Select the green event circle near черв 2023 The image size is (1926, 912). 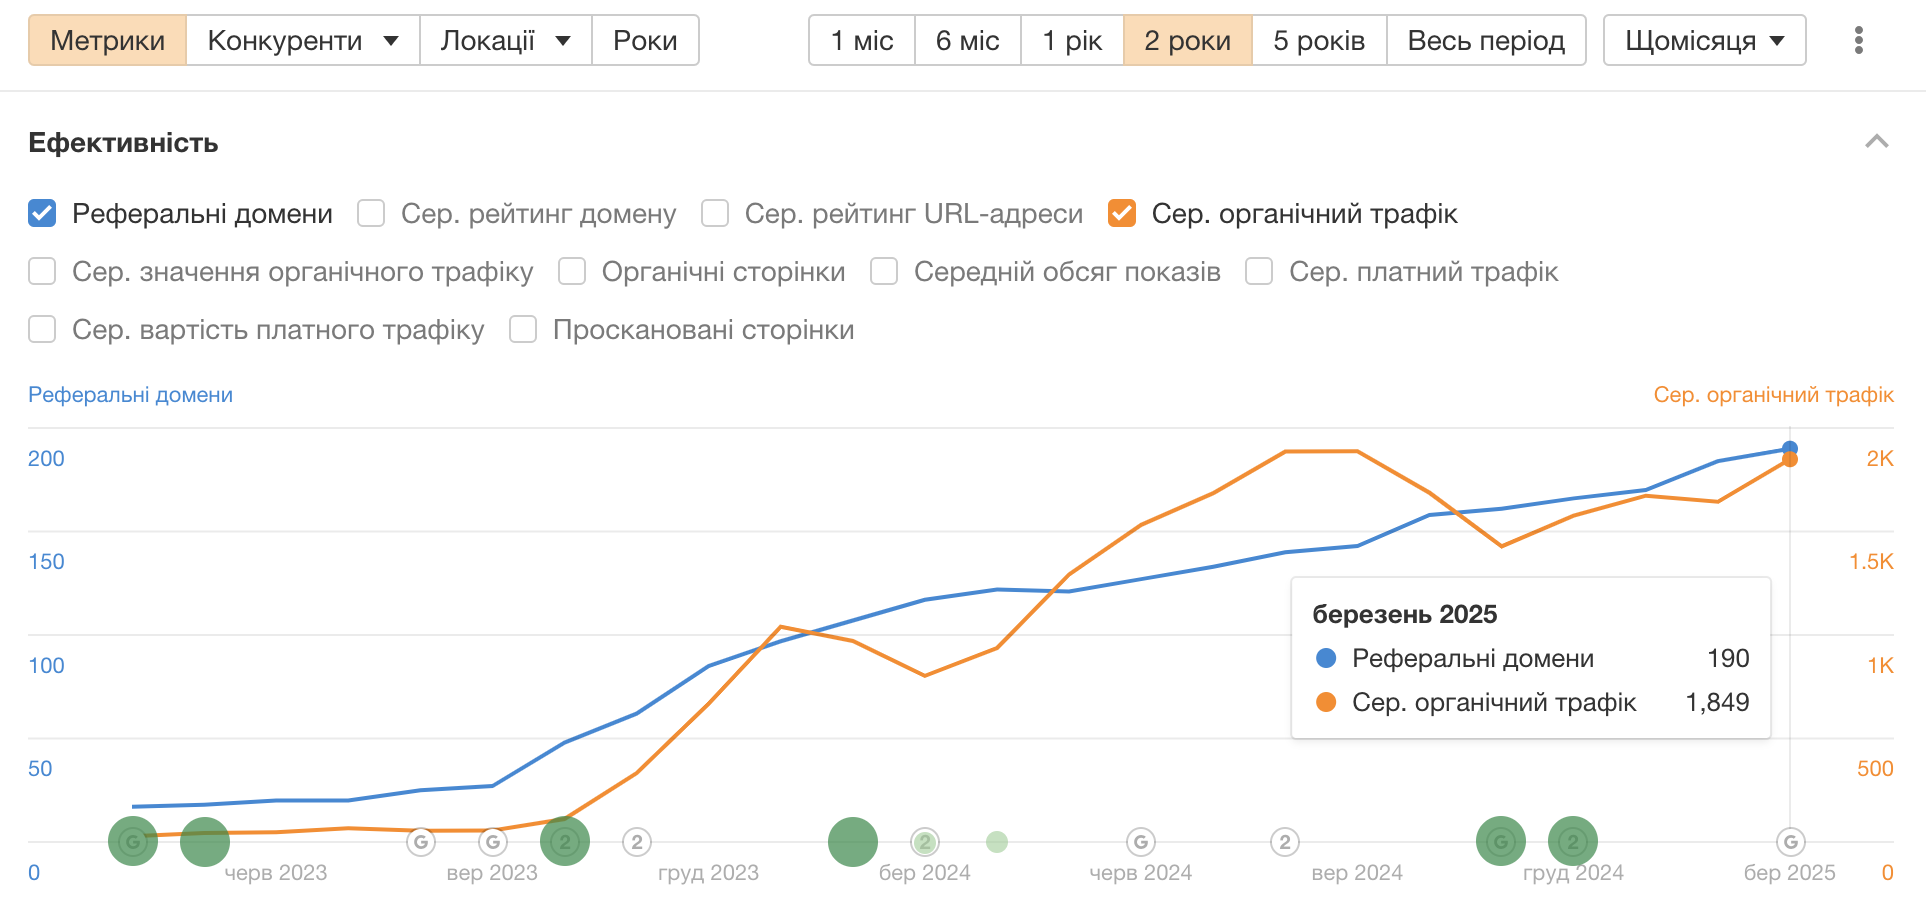click(x=205, y=841)
